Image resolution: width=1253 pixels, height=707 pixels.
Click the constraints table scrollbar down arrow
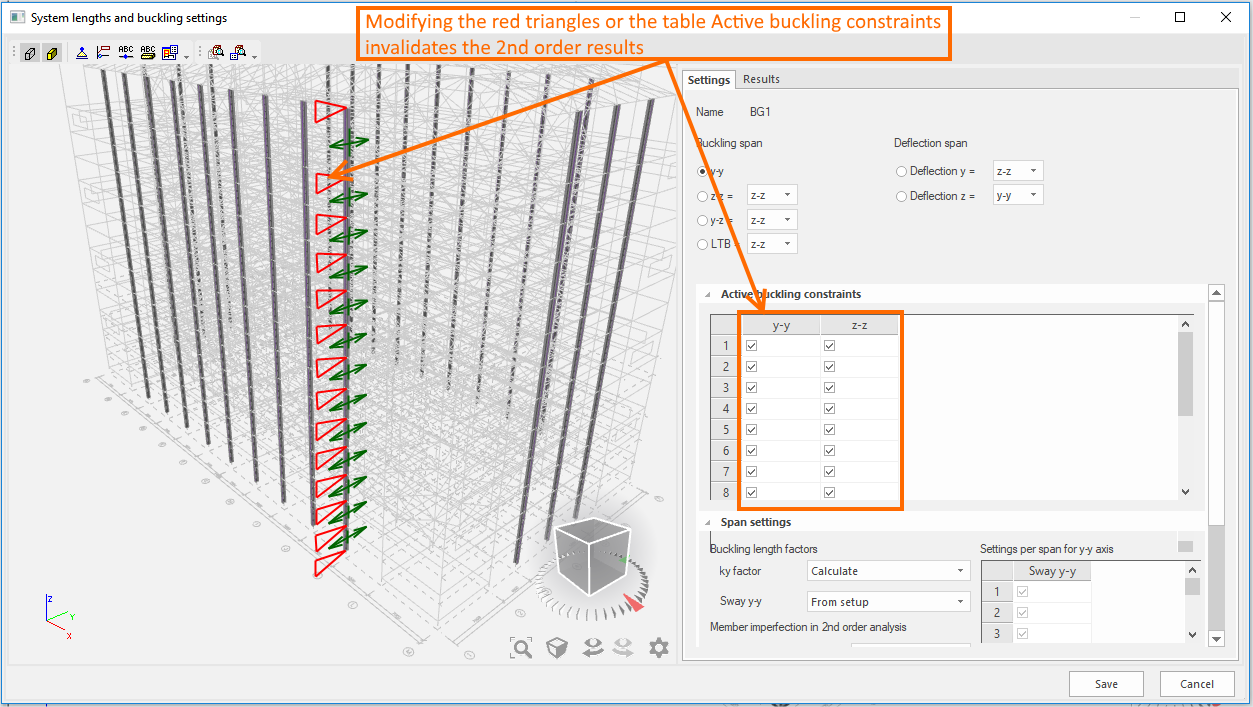point(1186,491)
